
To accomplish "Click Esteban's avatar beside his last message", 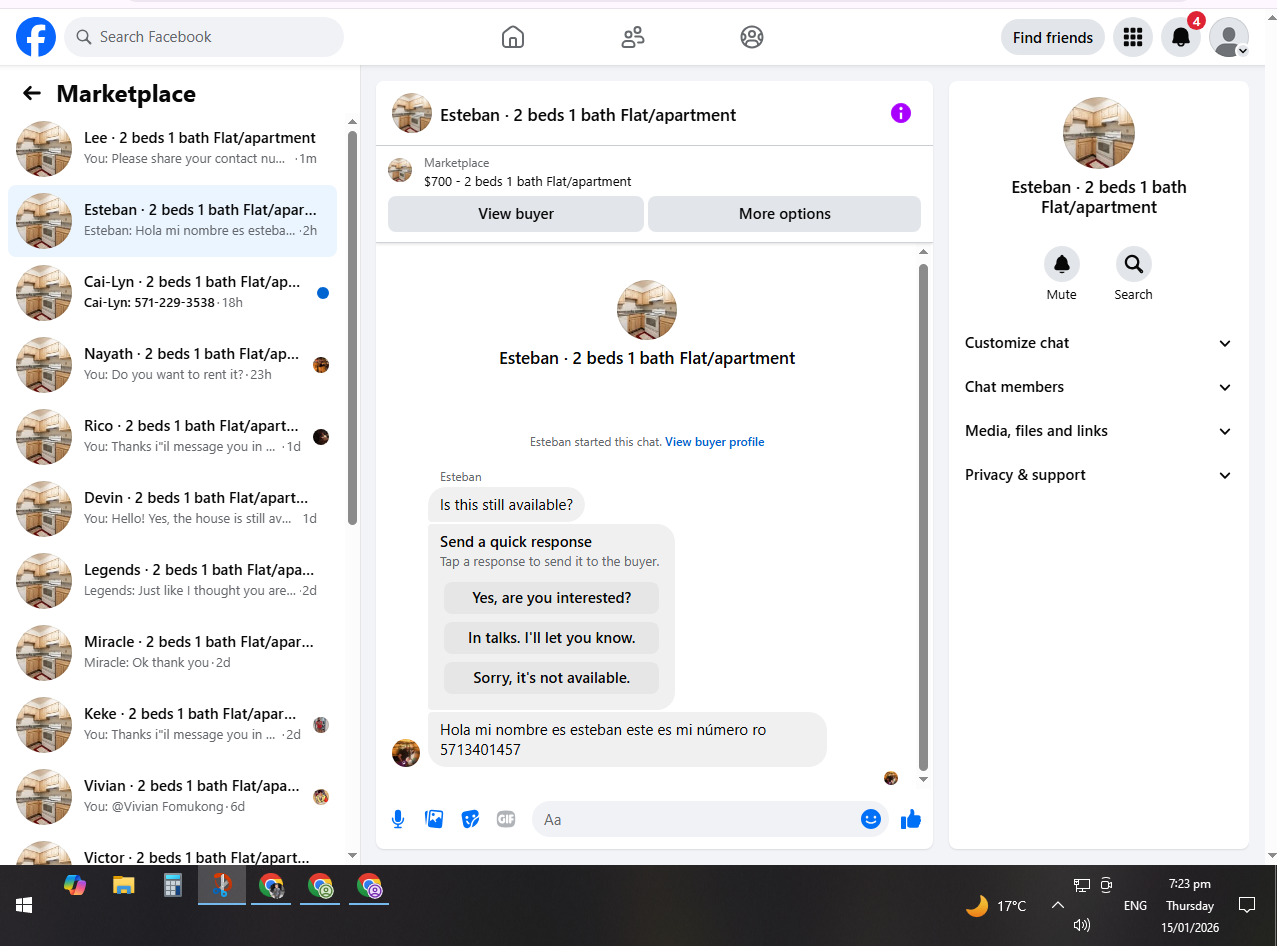I will [406, 753].
